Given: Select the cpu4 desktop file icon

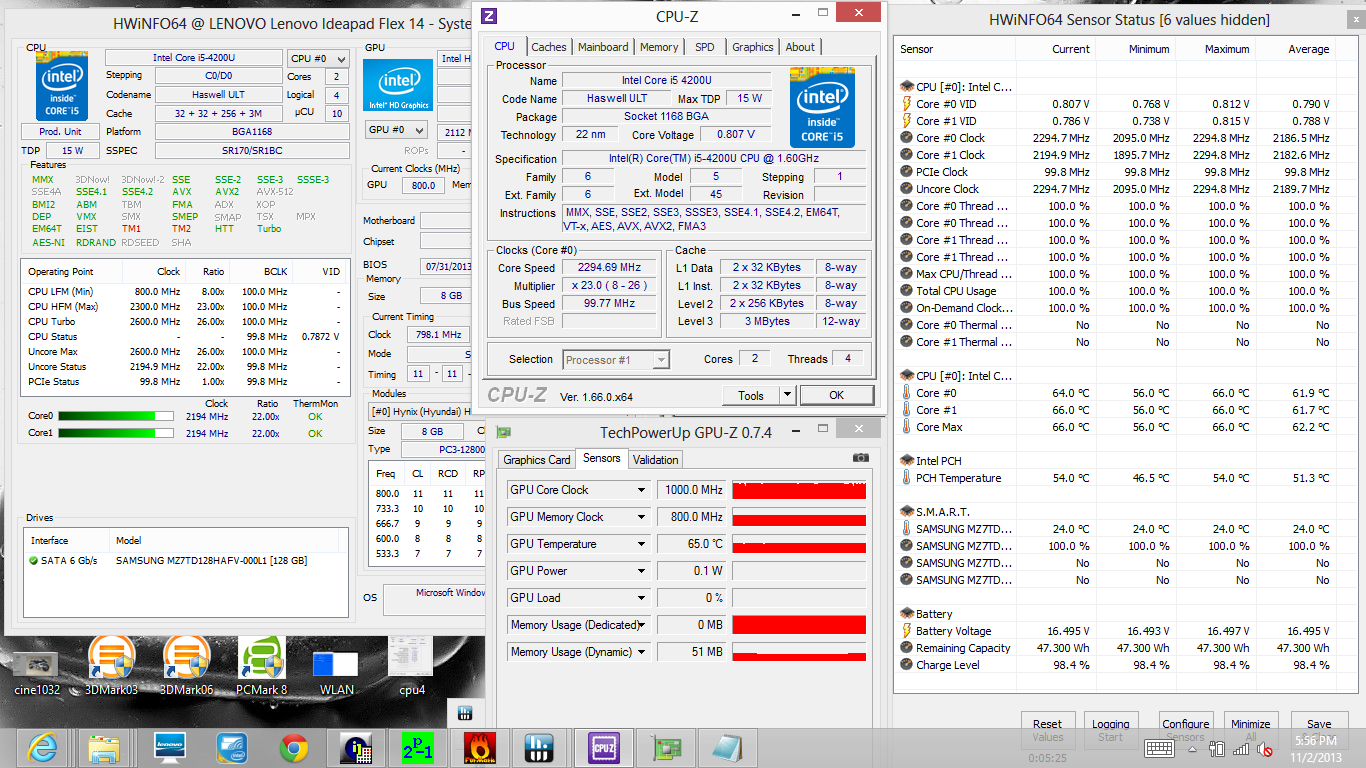Looking at the screenshot, I should 411,668.
